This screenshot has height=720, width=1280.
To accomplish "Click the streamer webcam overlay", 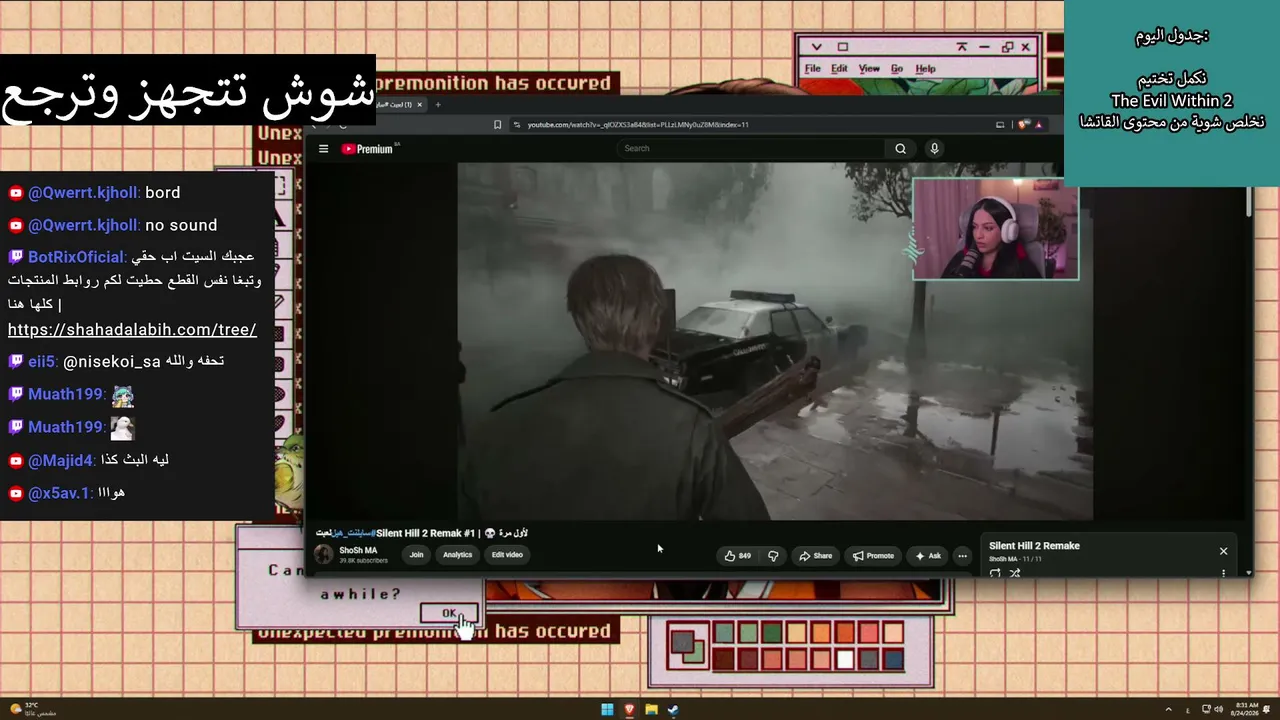I will 996,229.
